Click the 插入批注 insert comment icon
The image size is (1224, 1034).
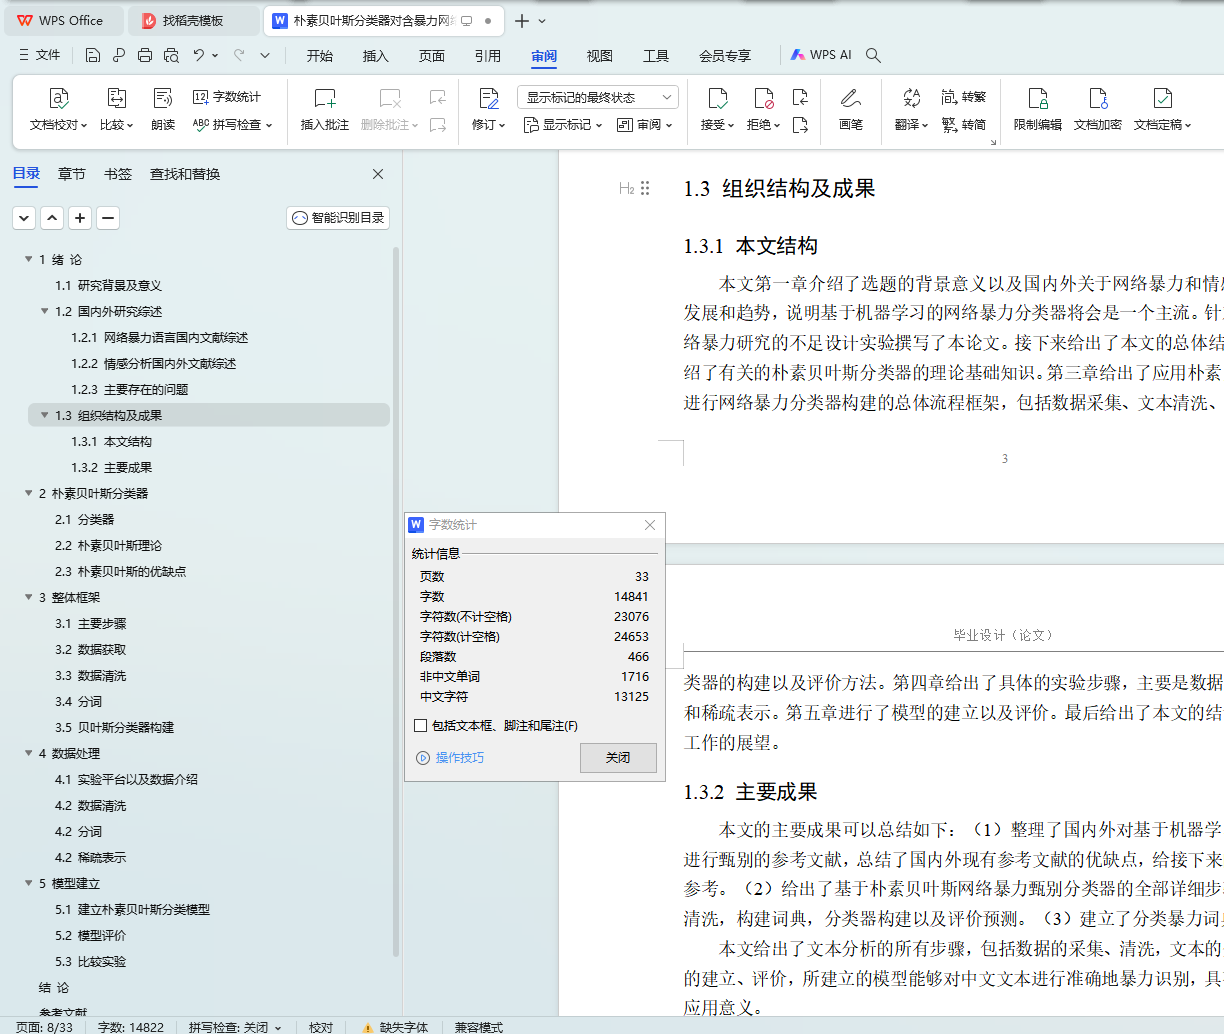point(325,99)
